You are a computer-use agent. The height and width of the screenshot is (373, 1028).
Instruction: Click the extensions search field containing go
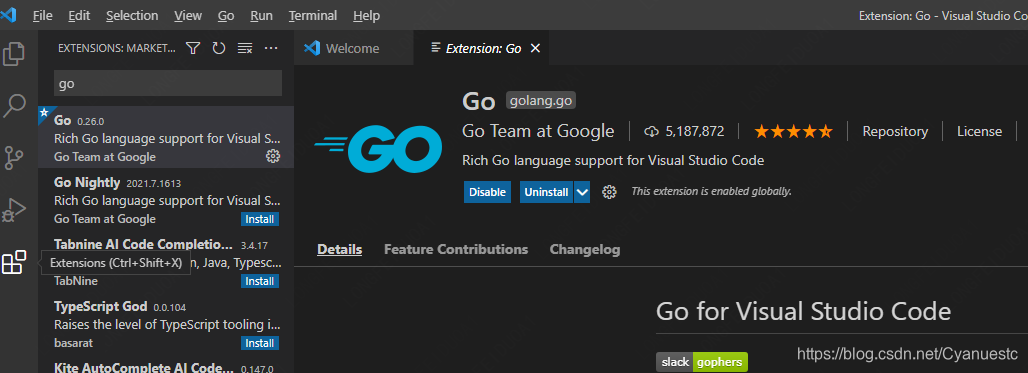pos(168,83)
